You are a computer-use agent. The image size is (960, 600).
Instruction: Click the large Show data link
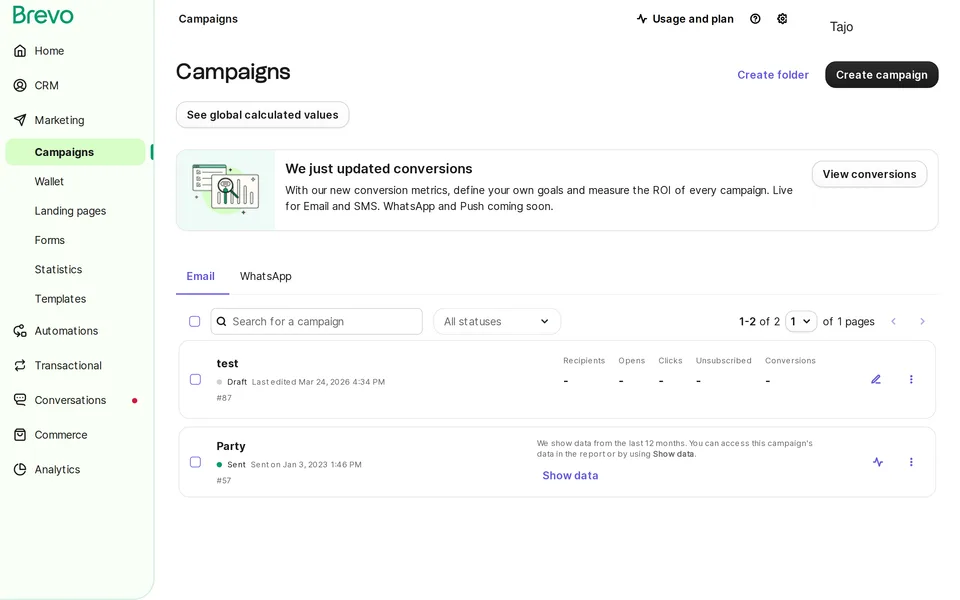(570, 475)
